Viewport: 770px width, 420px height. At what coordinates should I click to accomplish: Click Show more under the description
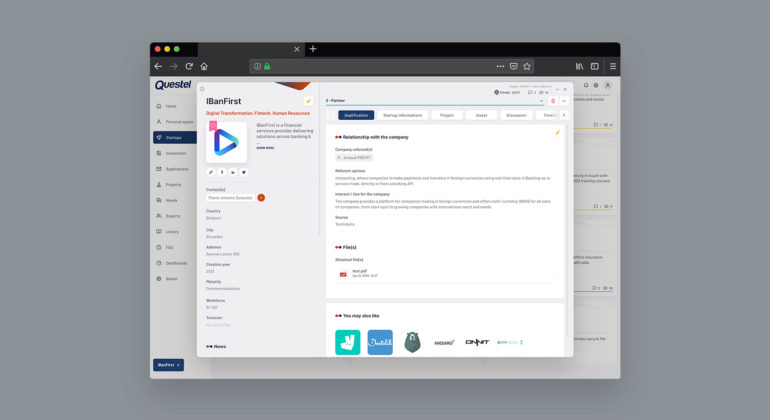pyautogui.click(x=265, y=148)
